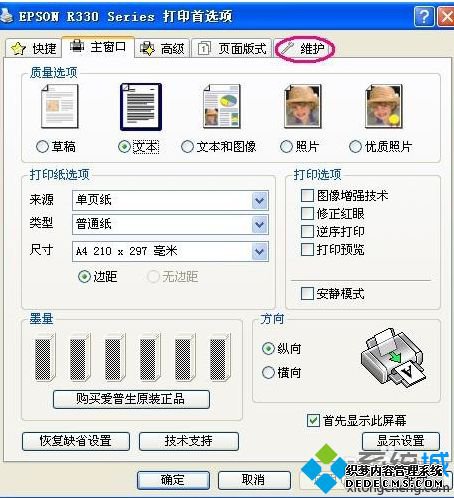Click the Draft quality document thumbnail
Image resolution: width=454 pixels, height=498 pixels.
[x=60, y=106]
